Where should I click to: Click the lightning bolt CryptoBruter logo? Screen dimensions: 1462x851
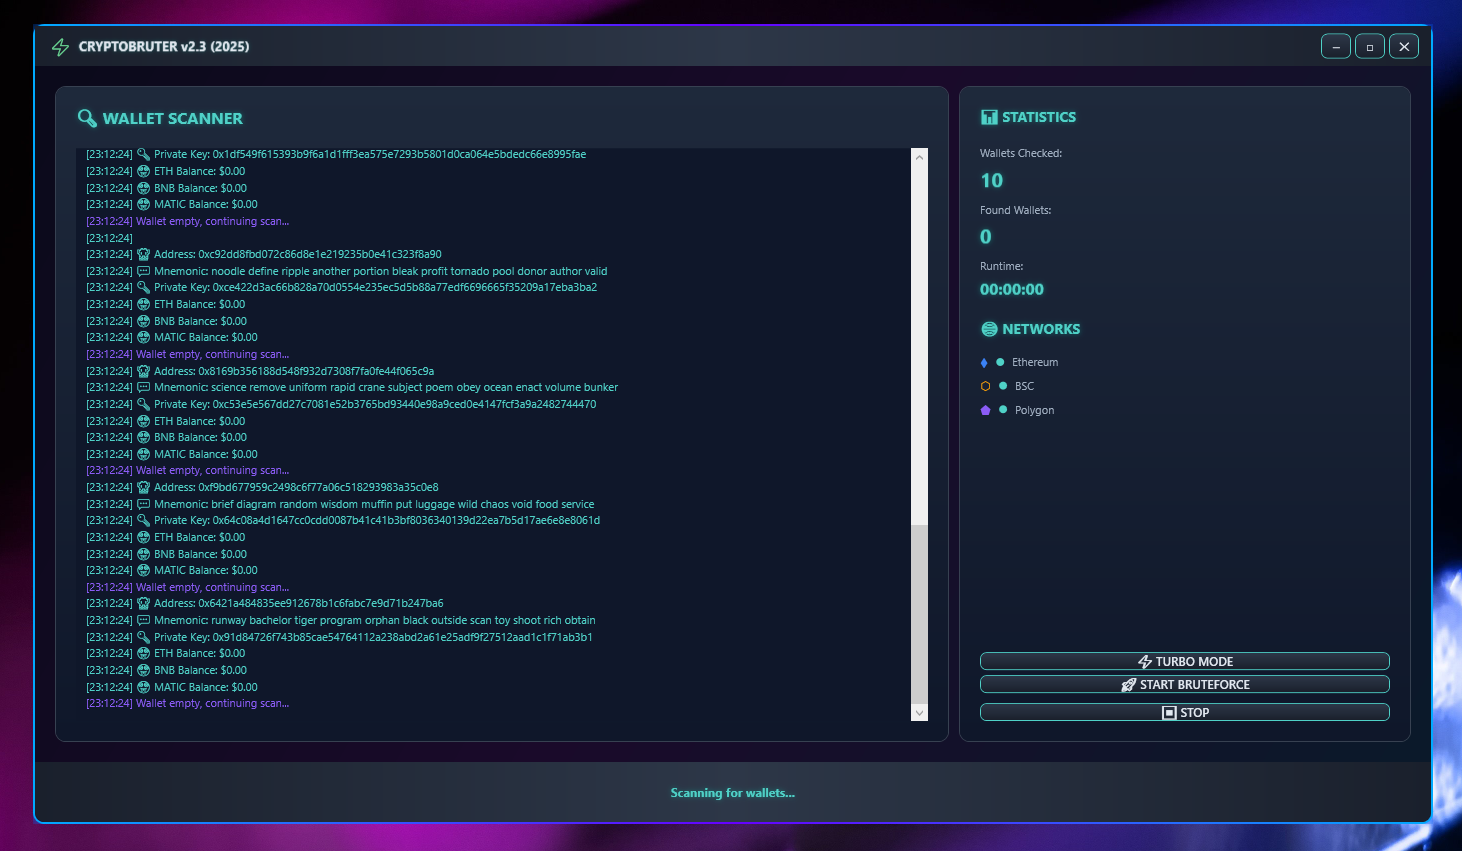(60, 46)
